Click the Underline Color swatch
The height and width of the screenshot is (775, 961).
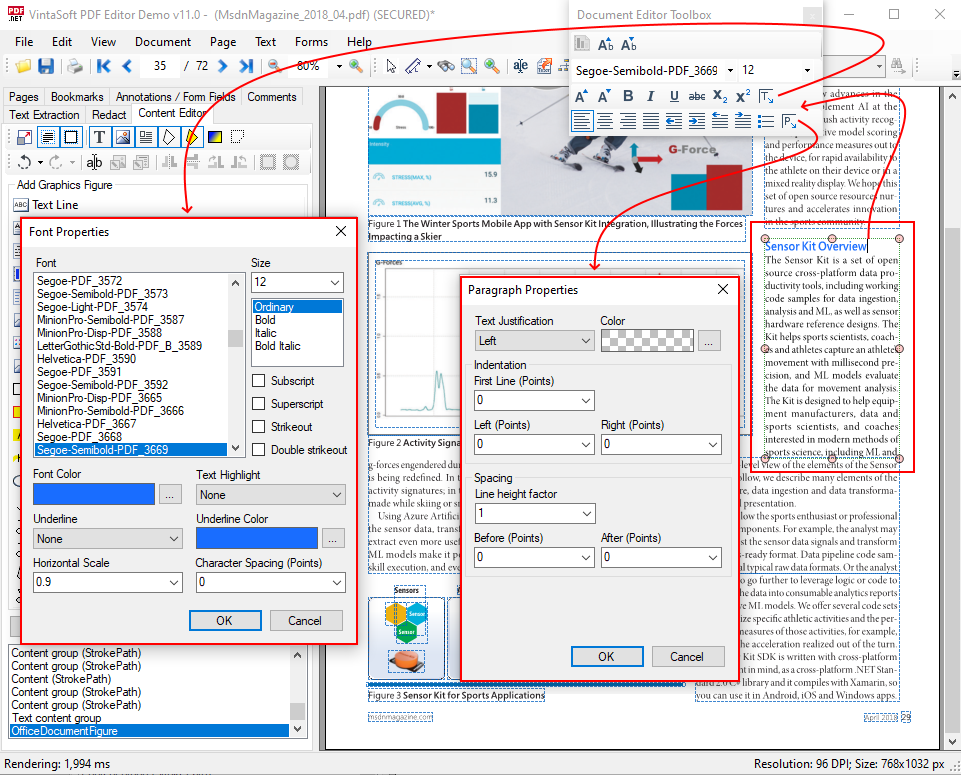pos(257,539)
